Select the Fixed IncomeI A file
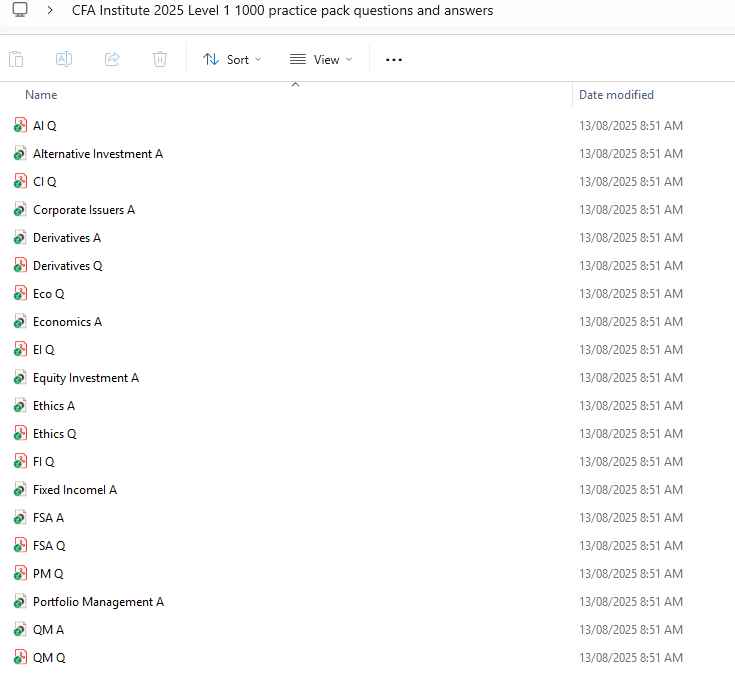This screenshot has width=735, height=689. 75,490
